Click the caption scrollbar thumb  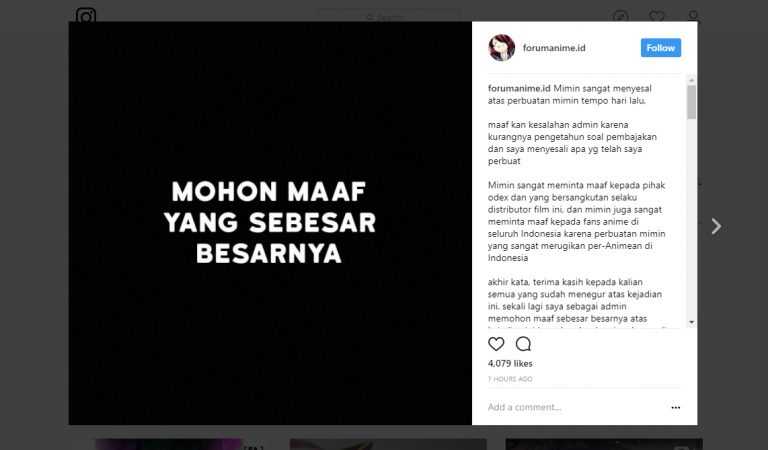(x=692, y=102)
